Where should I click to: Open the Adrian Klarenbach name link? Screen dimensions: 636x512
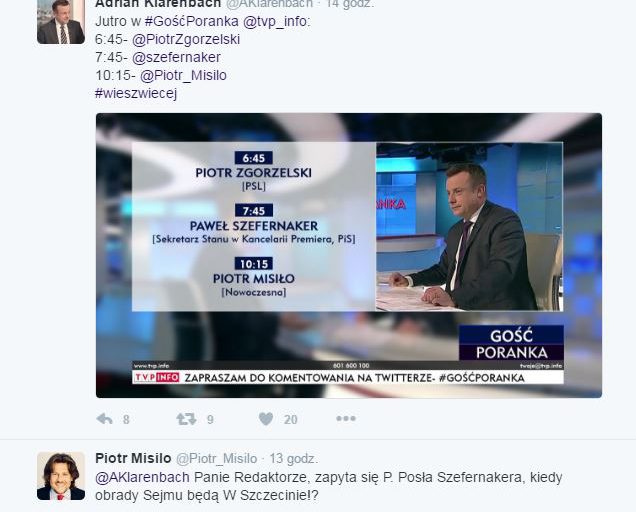pyautogui.click(x=158, y=4)
